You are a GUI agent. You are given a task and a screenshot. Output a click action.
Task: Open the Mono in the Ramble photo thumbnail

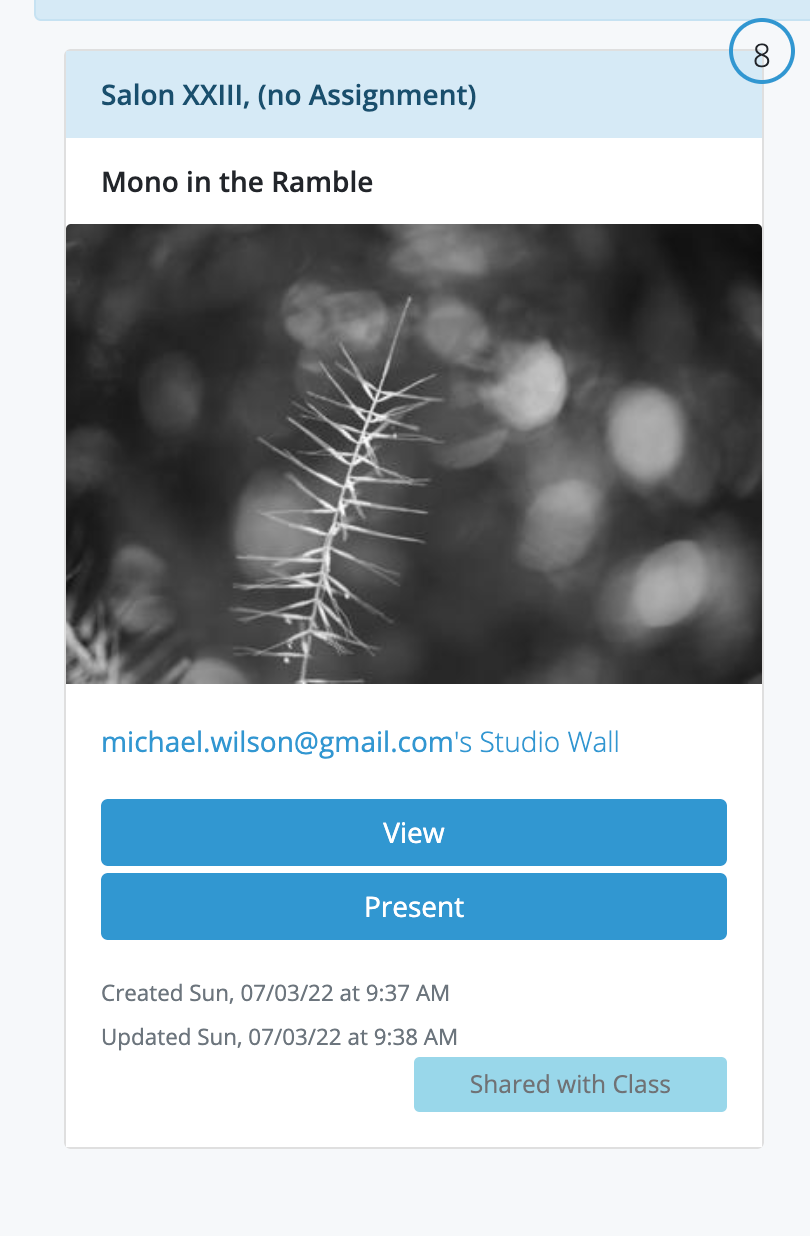(x=414, y=454)
